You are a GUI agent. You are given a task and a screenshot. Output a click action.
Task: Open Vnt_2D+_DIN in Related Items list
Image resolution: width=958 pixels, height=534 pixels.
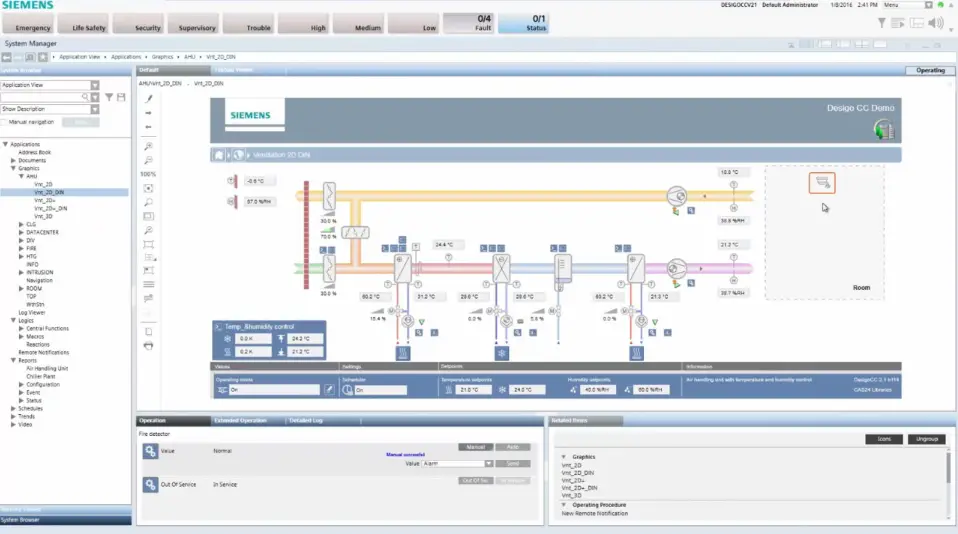[579, 488]
